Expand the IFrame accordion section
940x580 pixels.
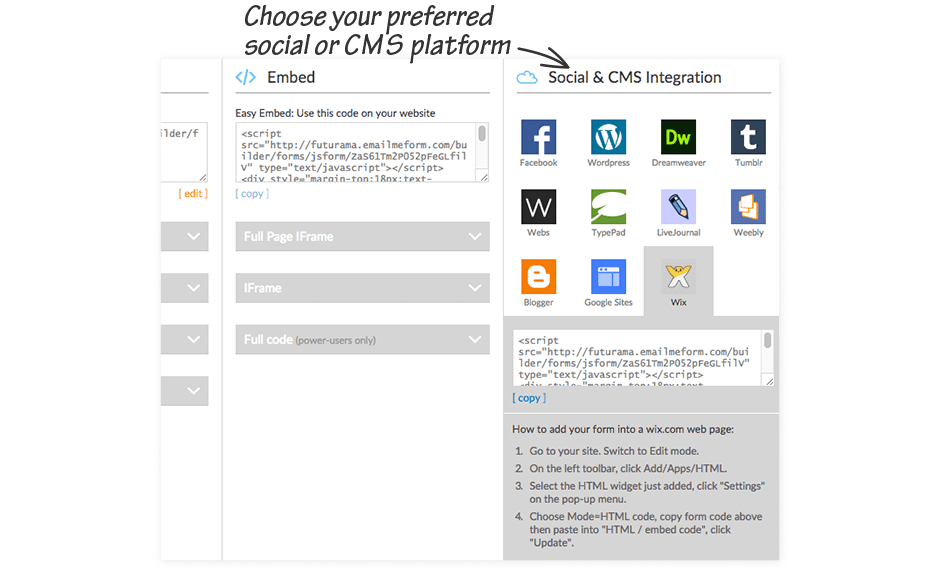point(363,288)
